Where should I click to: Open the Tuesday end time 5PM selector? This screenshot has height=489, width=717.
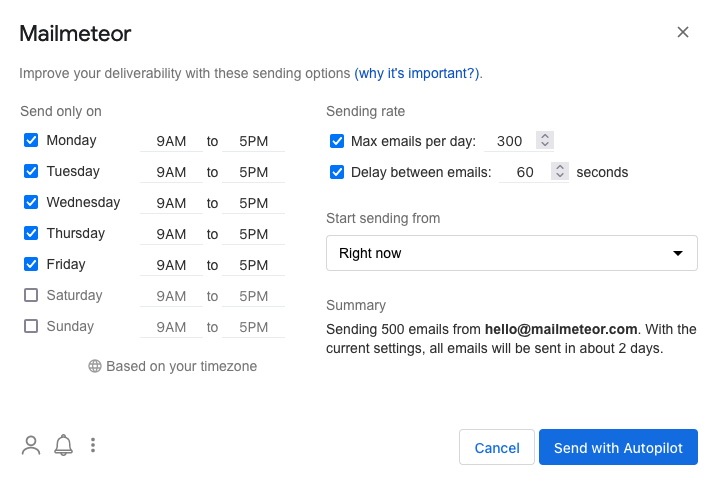(253, 172)
